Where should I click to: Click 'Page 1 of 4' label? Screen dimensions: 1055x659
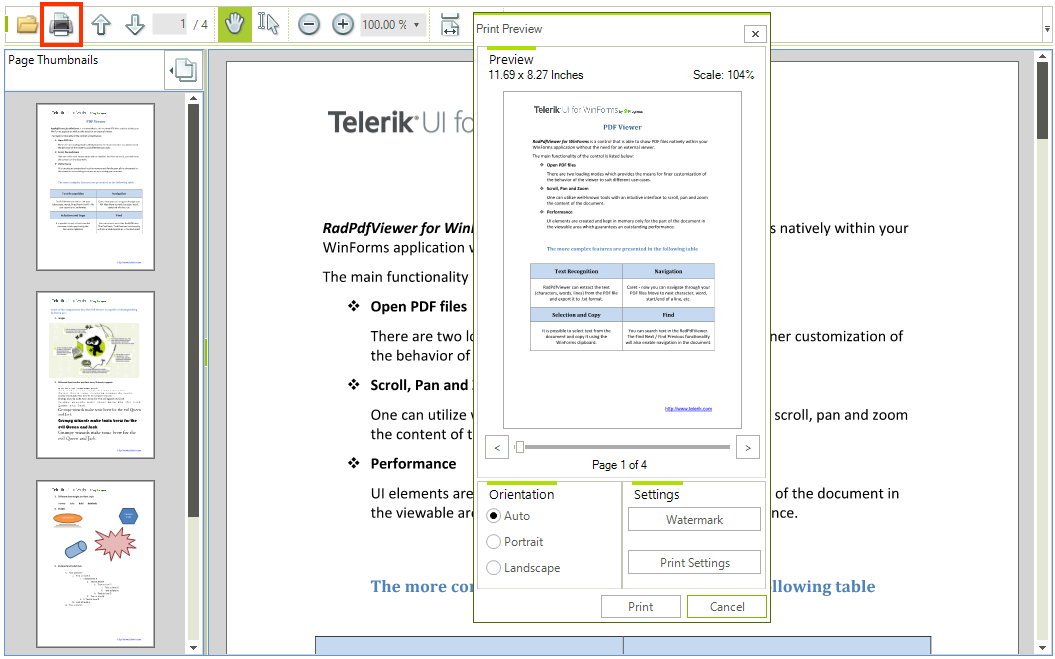[x=619, y=465]
